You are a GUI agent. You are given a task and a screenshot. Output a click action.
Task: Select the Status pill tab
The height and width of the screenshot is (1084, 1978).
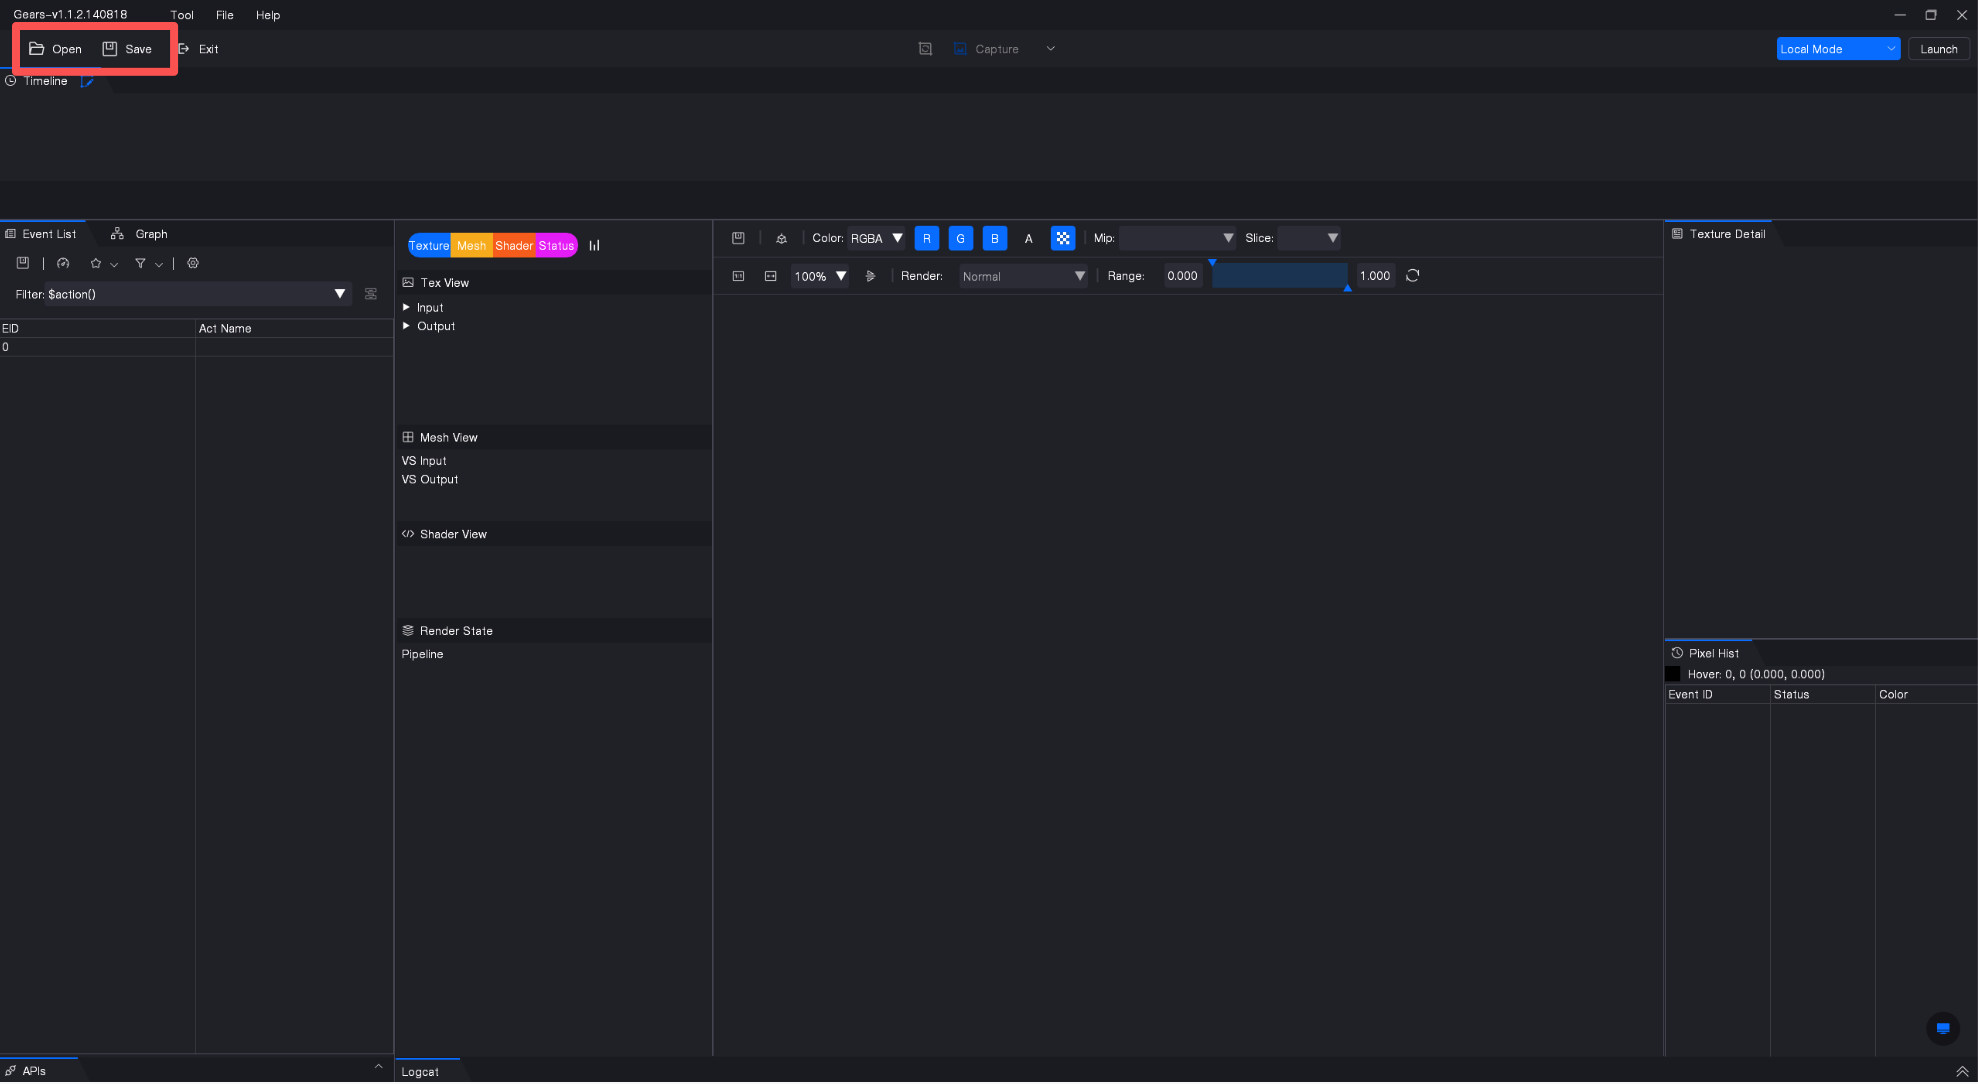557,246
